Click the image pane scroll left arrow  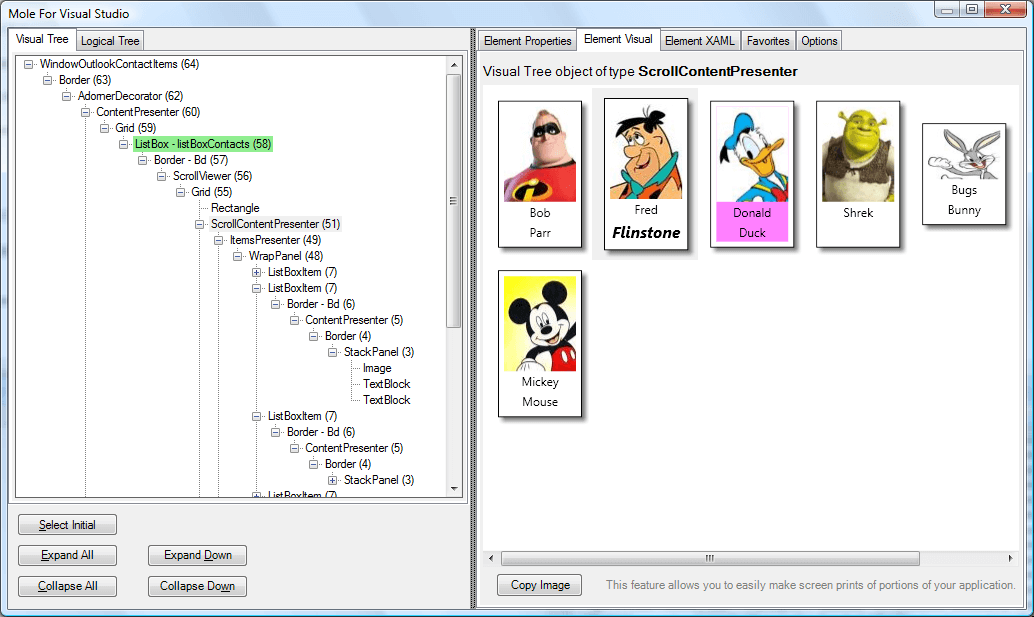(x=491, y=558)
